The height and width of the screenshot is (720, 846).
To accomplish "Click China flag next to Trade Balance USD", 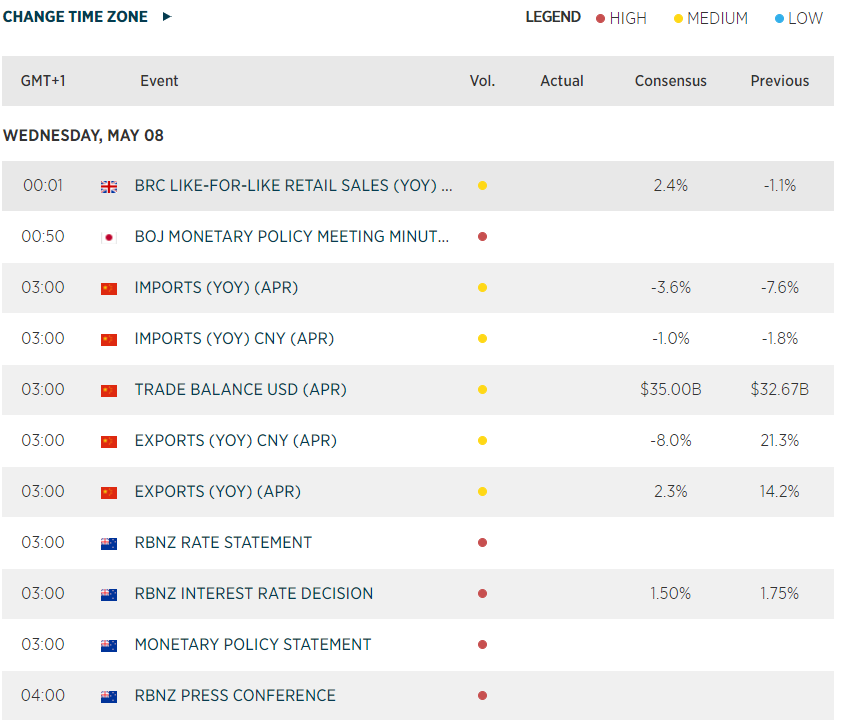I will click(x=109, y=390).
